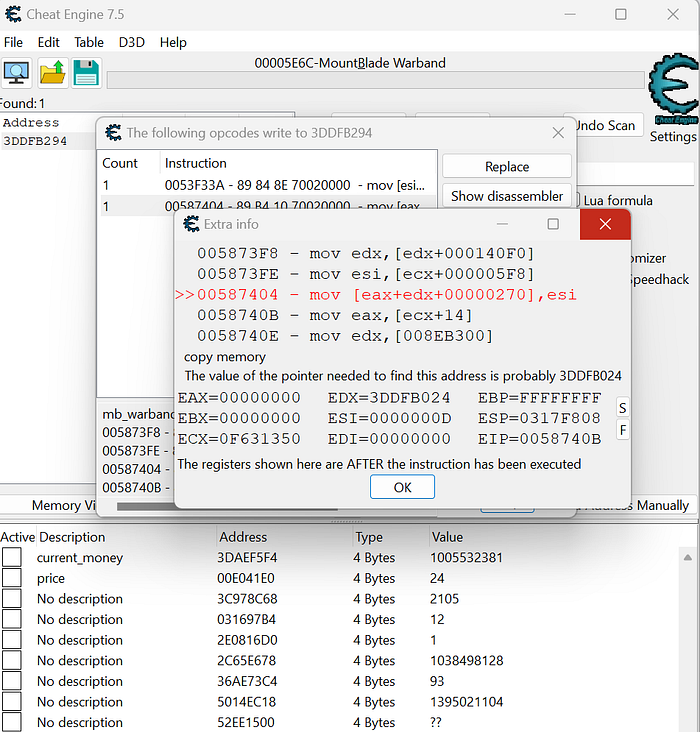The height and width of the screenshot is (732, 700).
Task: Select address 00E041E0 in table
Action: pyautogui.click(x=246, y=578)
